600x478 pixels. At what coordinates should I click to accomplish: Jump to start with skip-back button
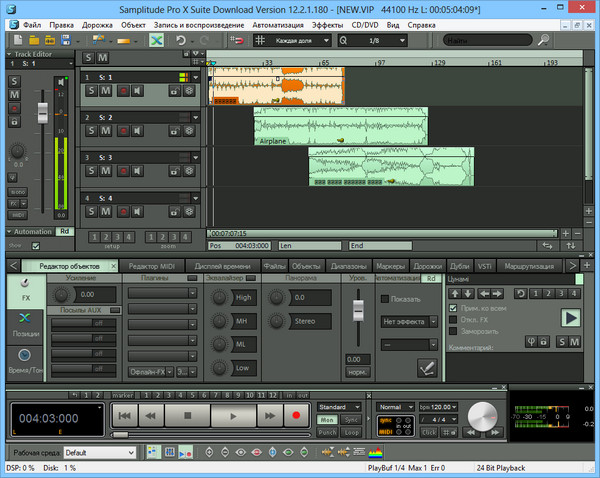click(x=125, y=415)
